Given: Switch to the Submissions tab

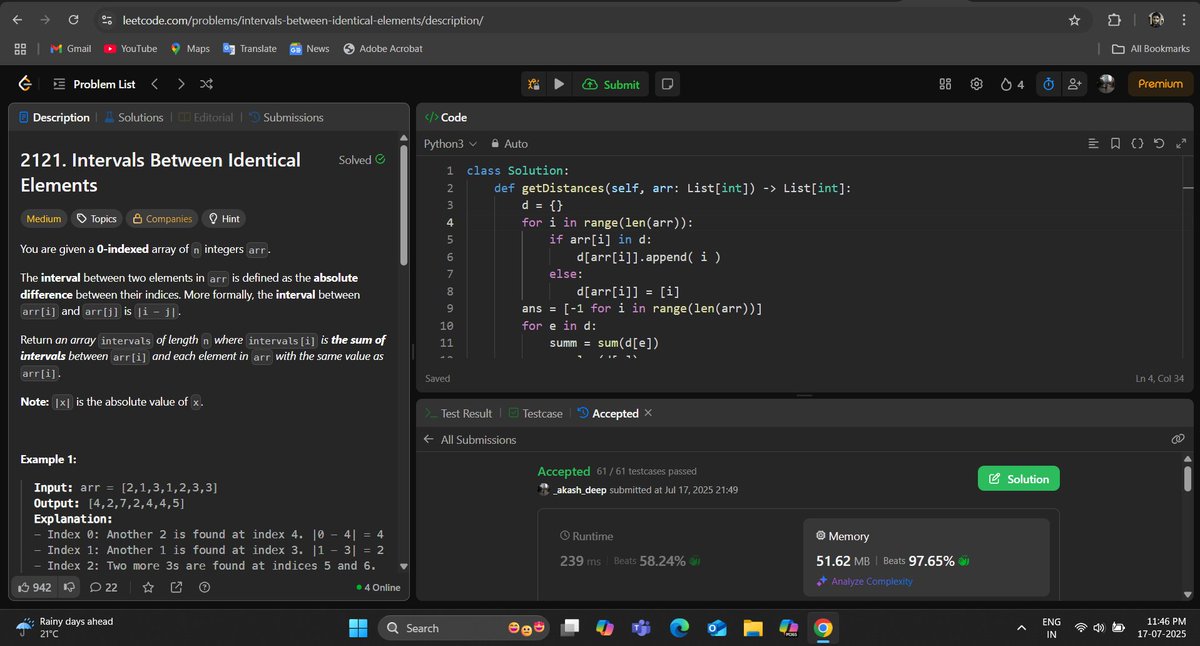Looking at the screenshot, I should click(286, 117).
